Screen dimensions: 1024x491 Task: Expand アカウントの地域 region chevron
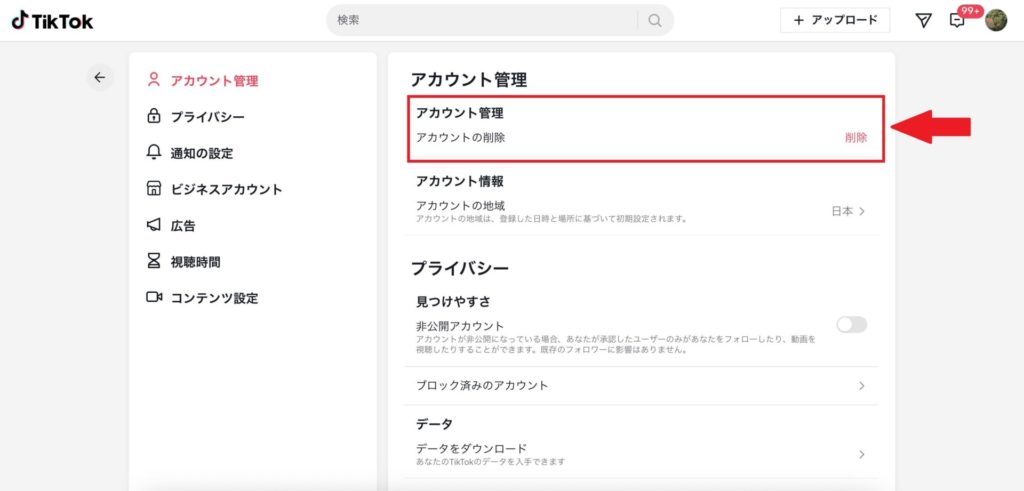pos(861,211)
